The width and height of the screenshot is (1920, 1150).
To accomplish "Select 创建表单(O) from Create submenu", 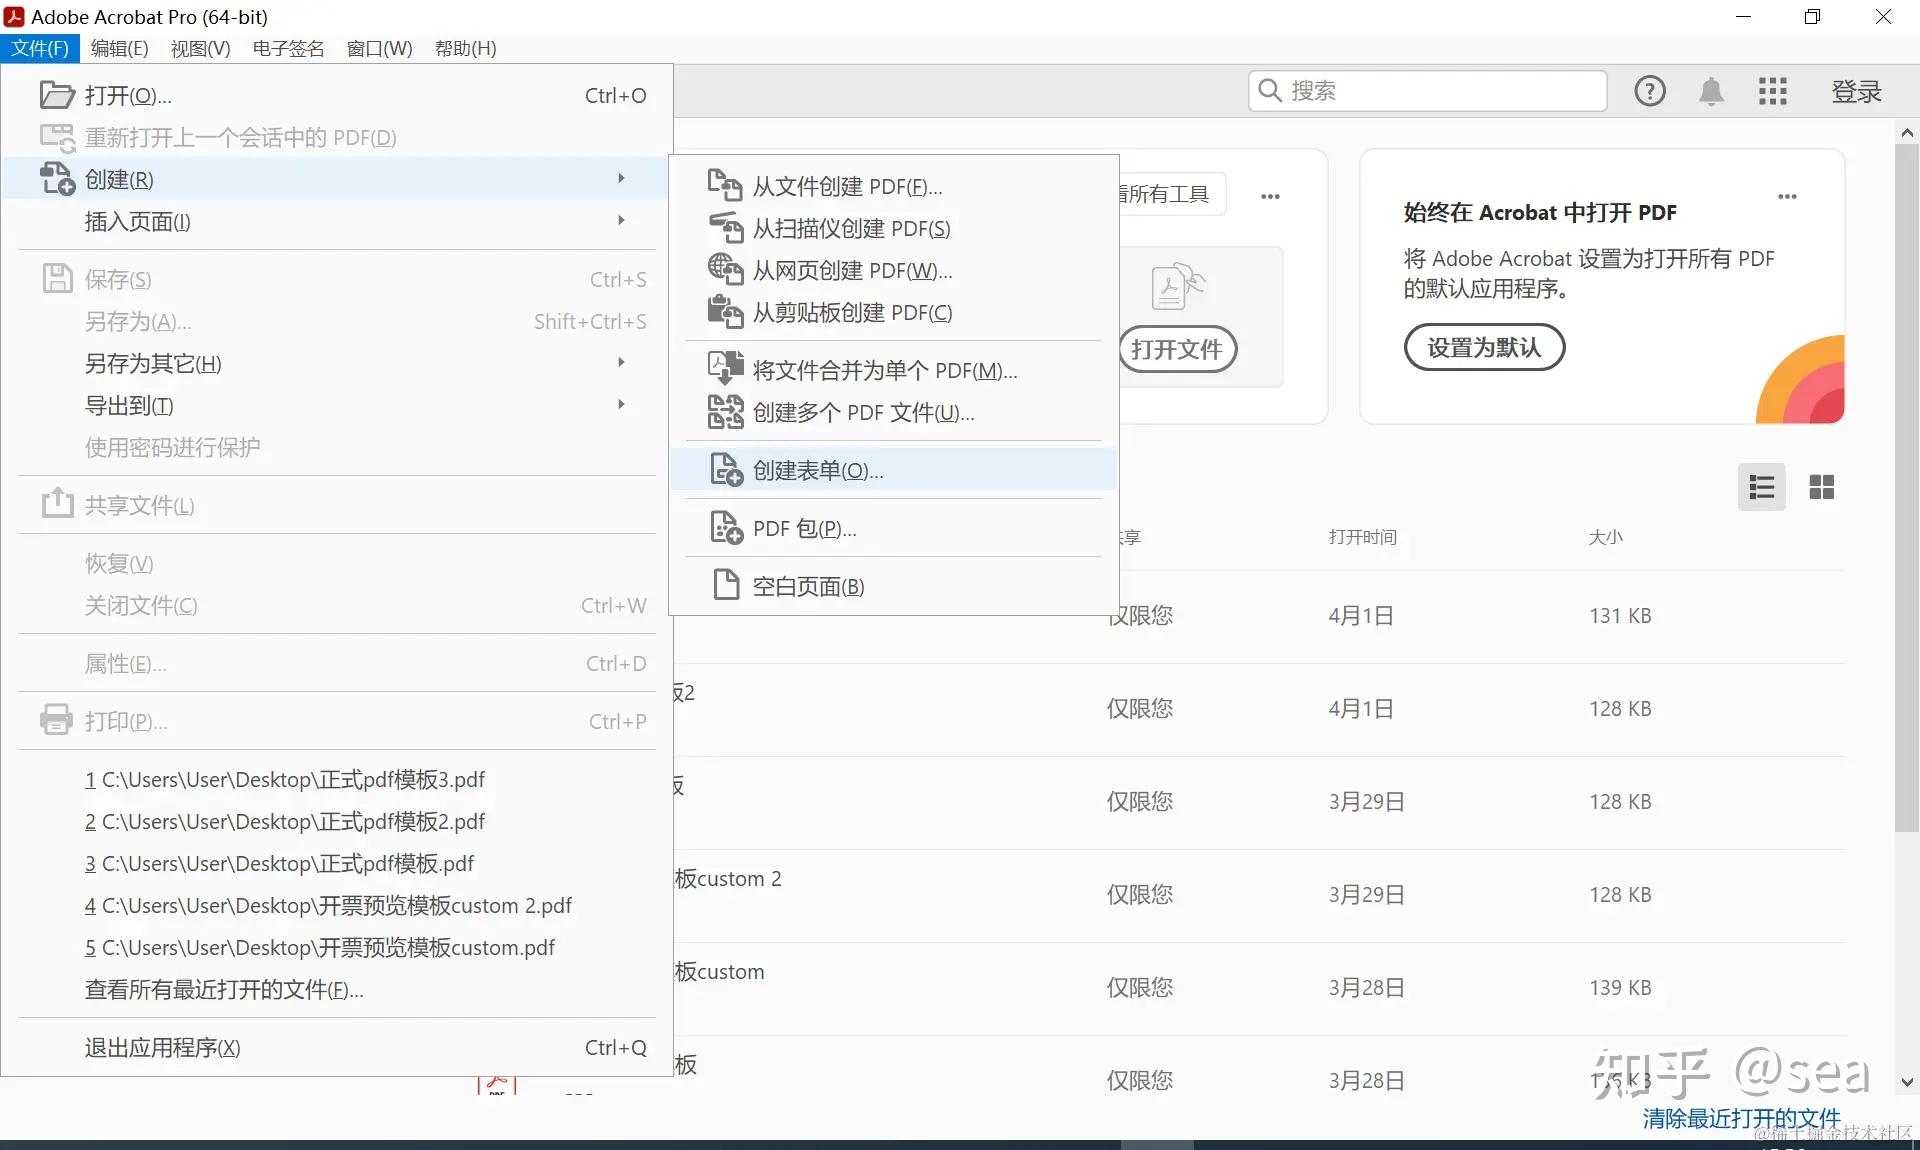I will pyautogui.click(x=816, y=470).
